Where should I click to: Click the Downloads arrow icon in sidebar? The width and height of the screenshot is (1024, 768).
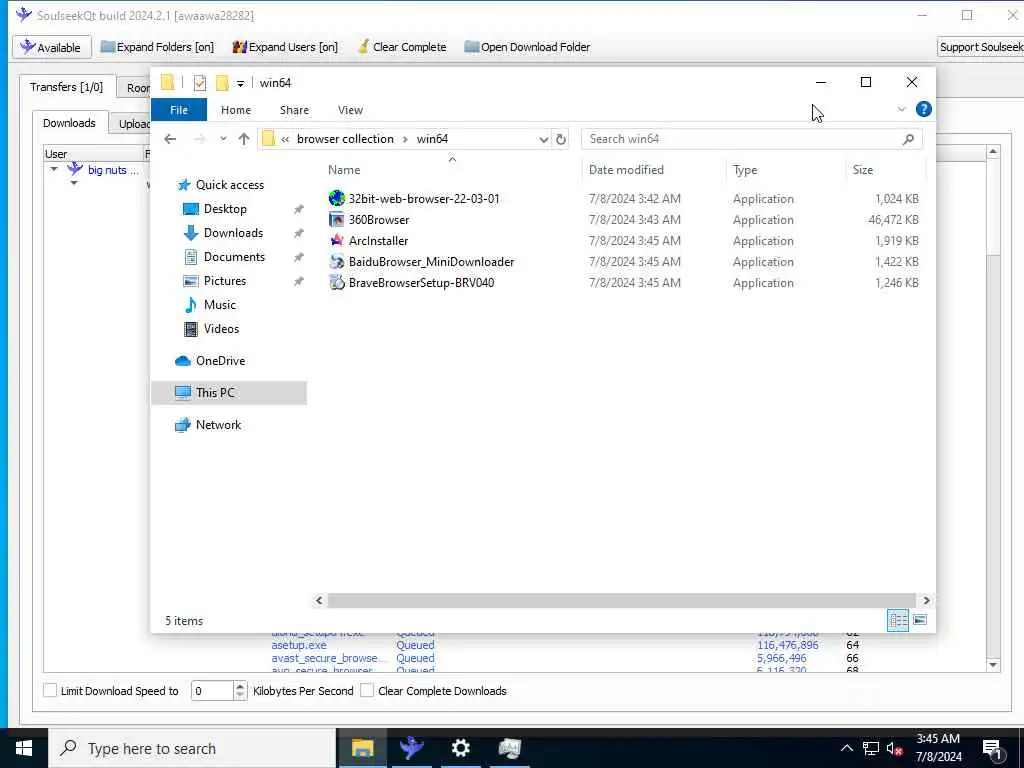coord(191,232)
